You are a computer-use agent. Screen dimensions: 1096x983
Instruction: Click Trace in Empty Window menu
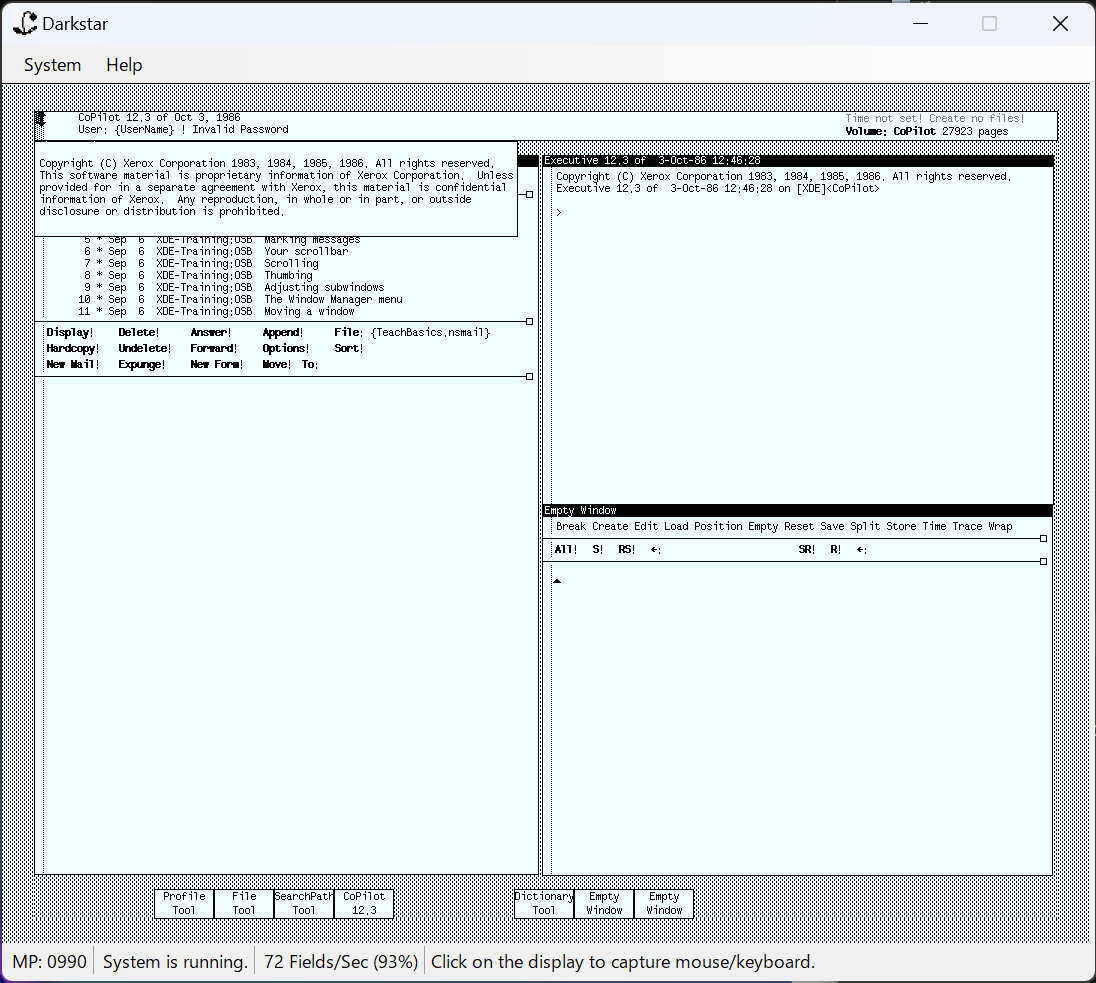(x=967, y=526)
